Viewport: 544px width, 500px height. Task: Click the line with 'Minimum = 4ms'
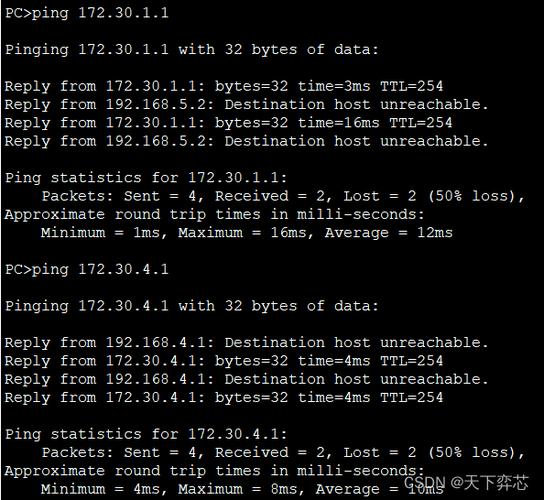click(242, 489)
